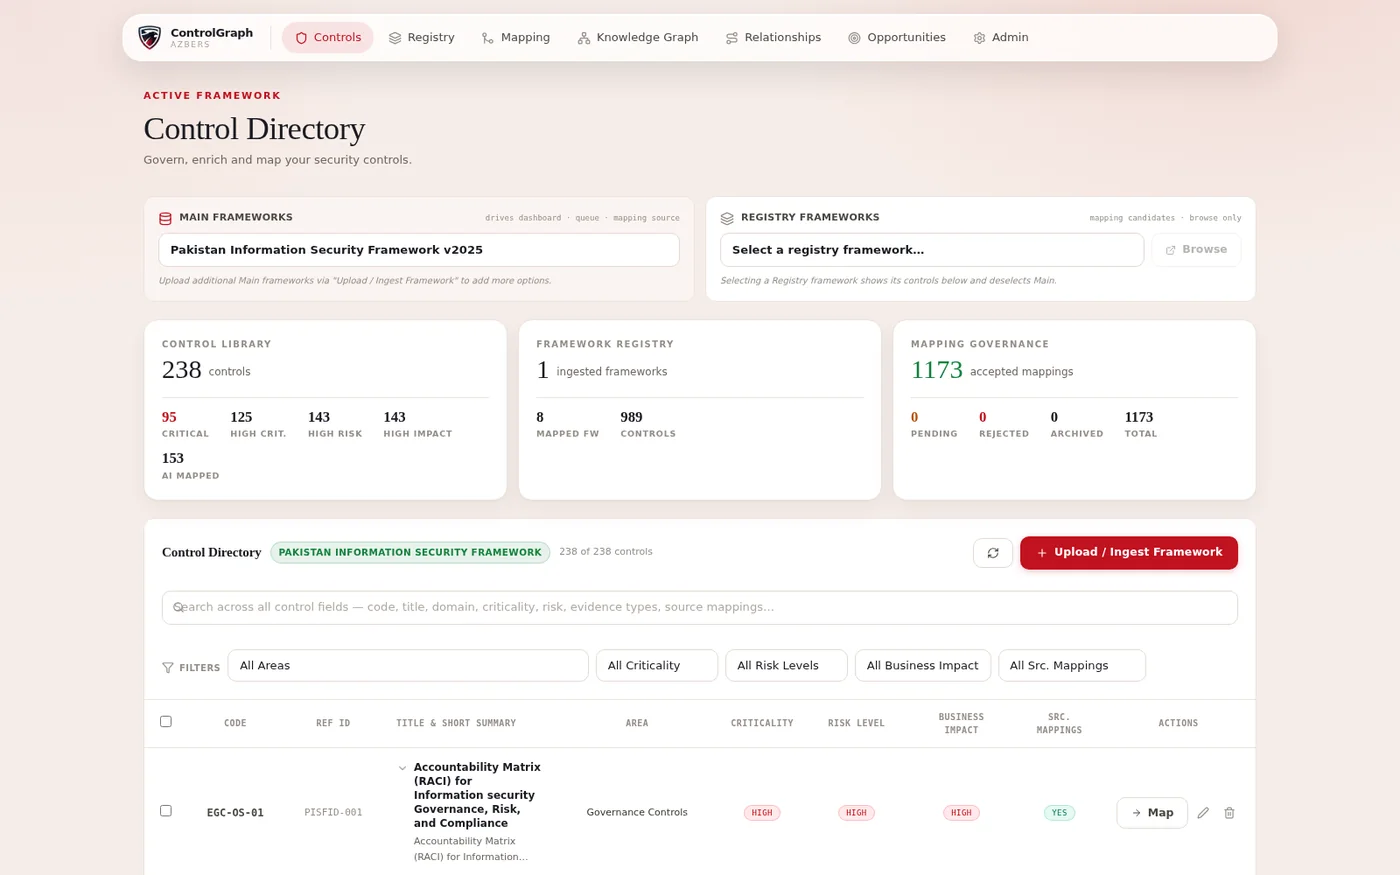This screenshot has width=1400, height=875.
Task: Click the '1173 accepted mappings' figure
Action: click(x=992, y=370)
